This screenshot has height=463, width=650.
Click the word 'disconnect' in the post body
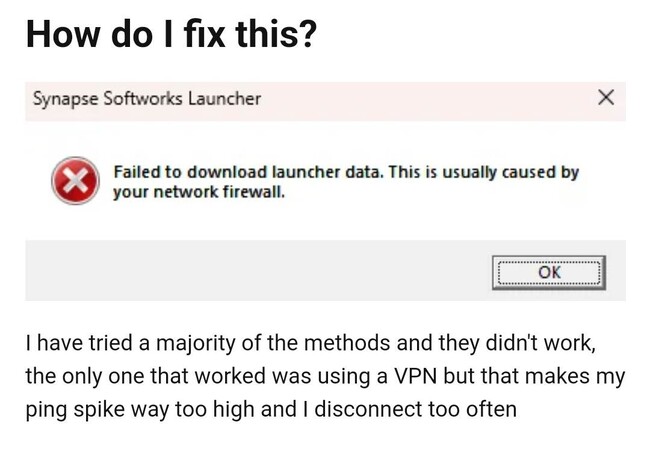point(369,409)
